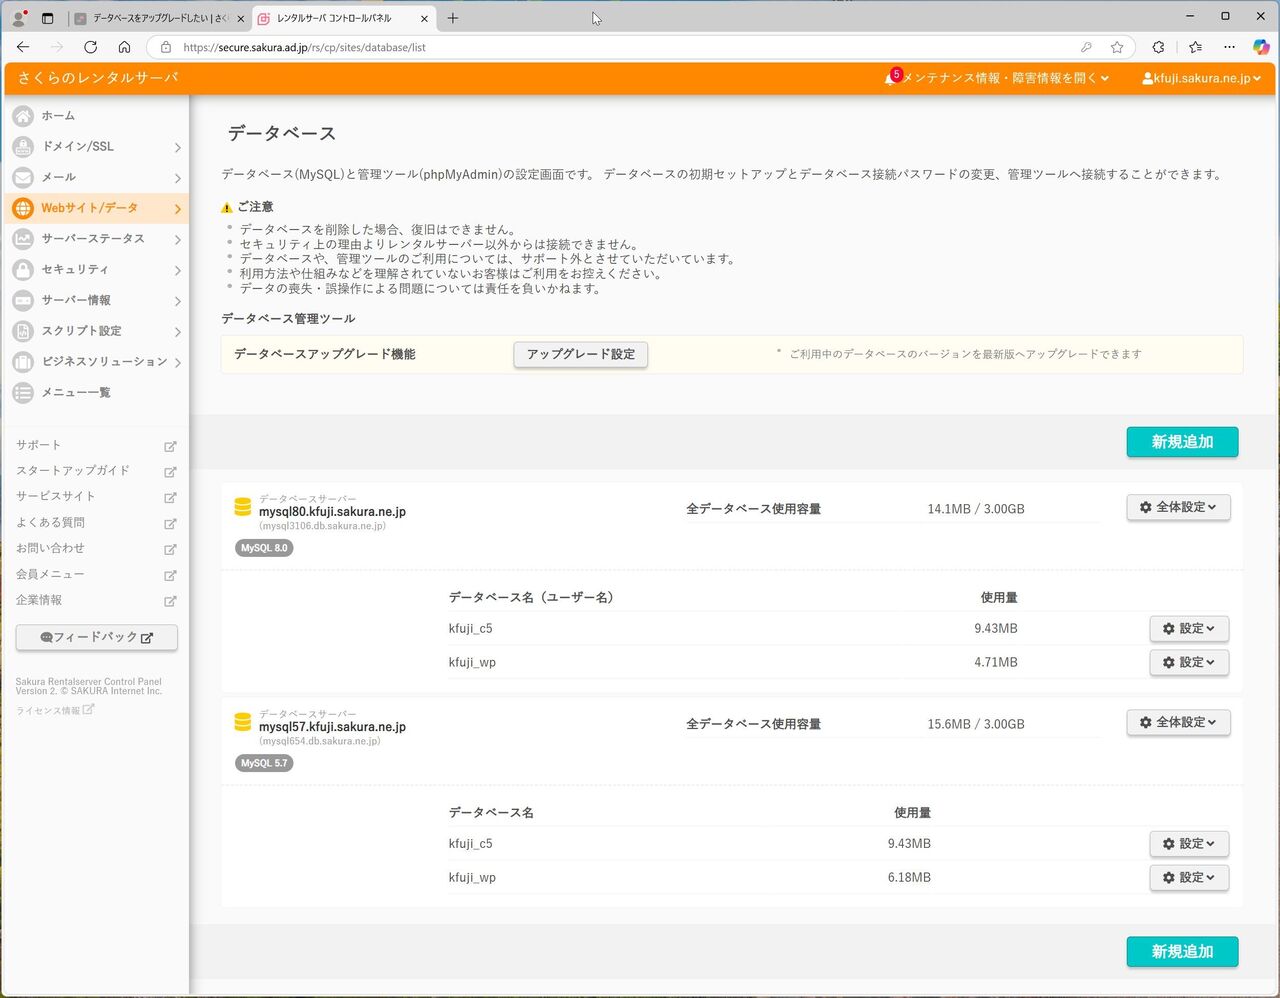Click the メニュー一覧 list icon
This screenshot has width=1280, height=998.
23,393
